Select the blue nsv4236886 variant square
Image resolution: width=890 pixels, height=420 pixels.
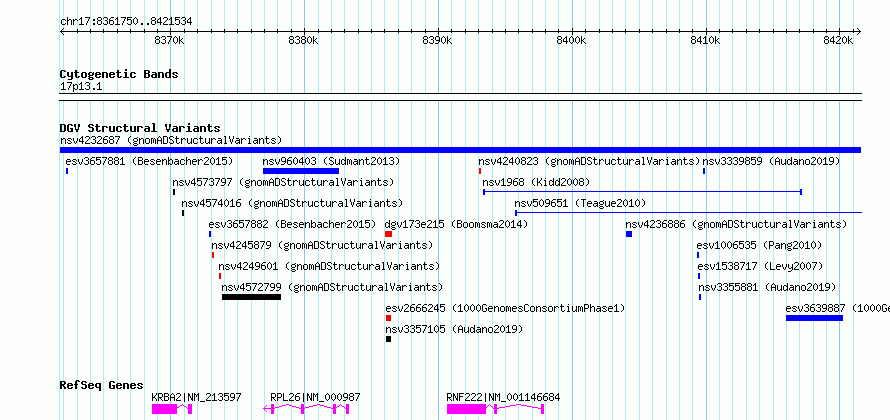(x=629, y=234)
